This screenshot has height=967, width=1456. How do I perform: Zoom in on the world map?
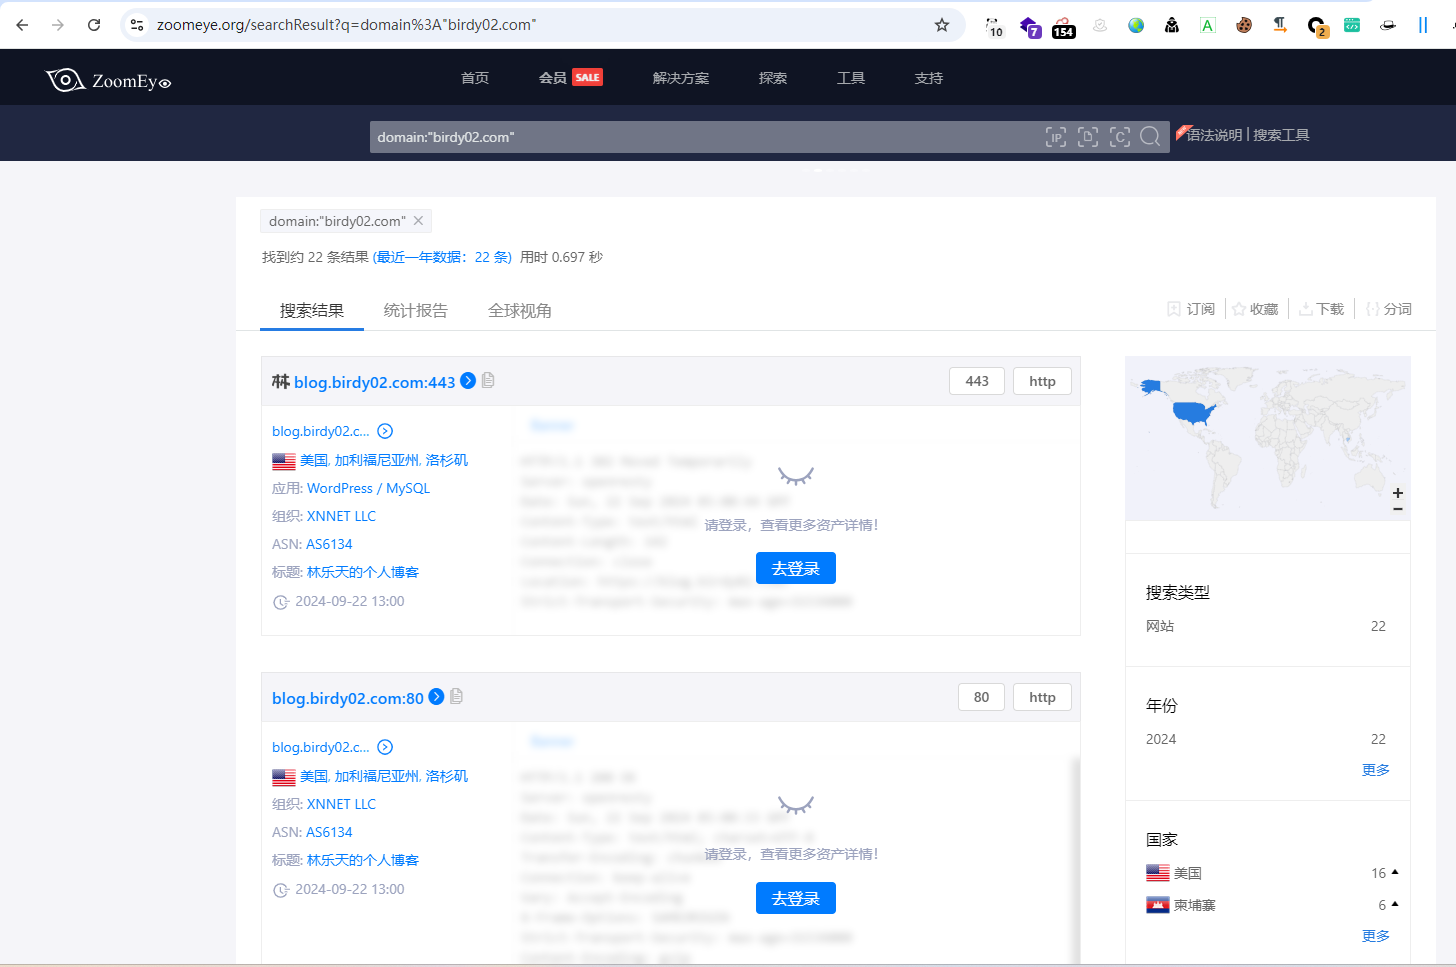coord(1397,493)
